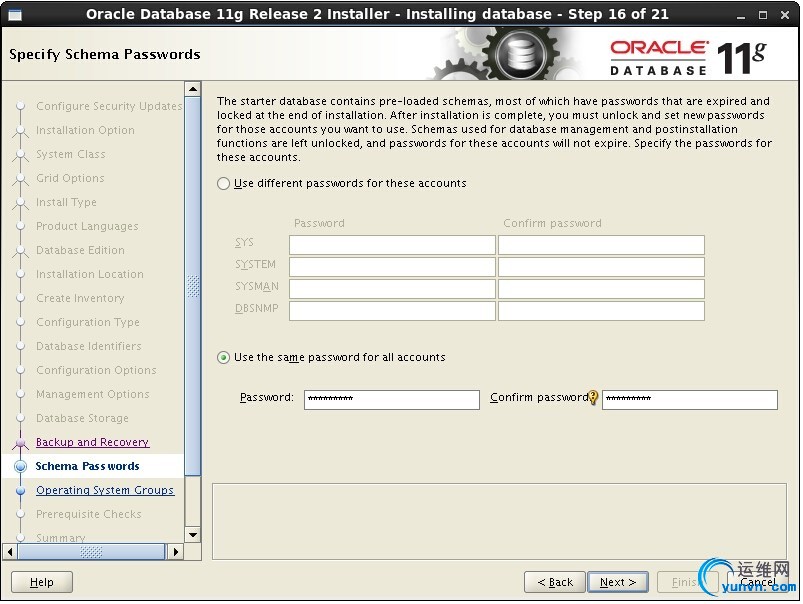
Task: Focus the shared Password field
Action: [x=392, y=400]
